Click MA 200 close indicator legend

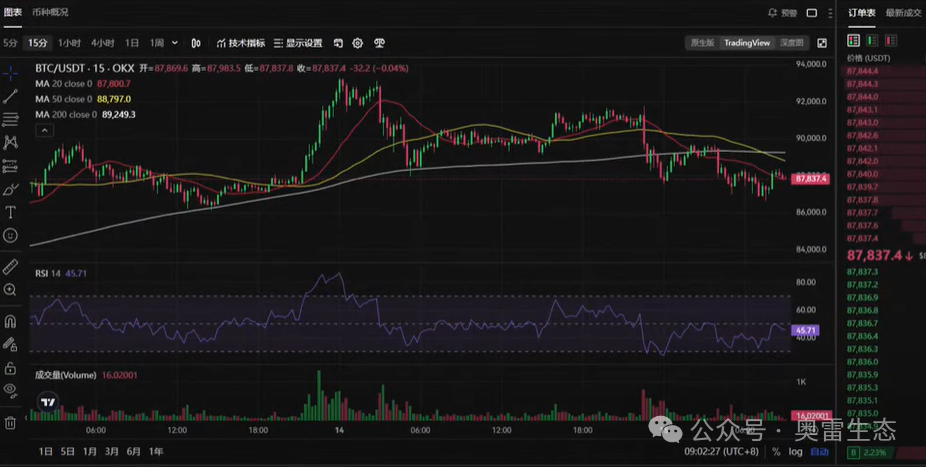click(x=85, y=115)
